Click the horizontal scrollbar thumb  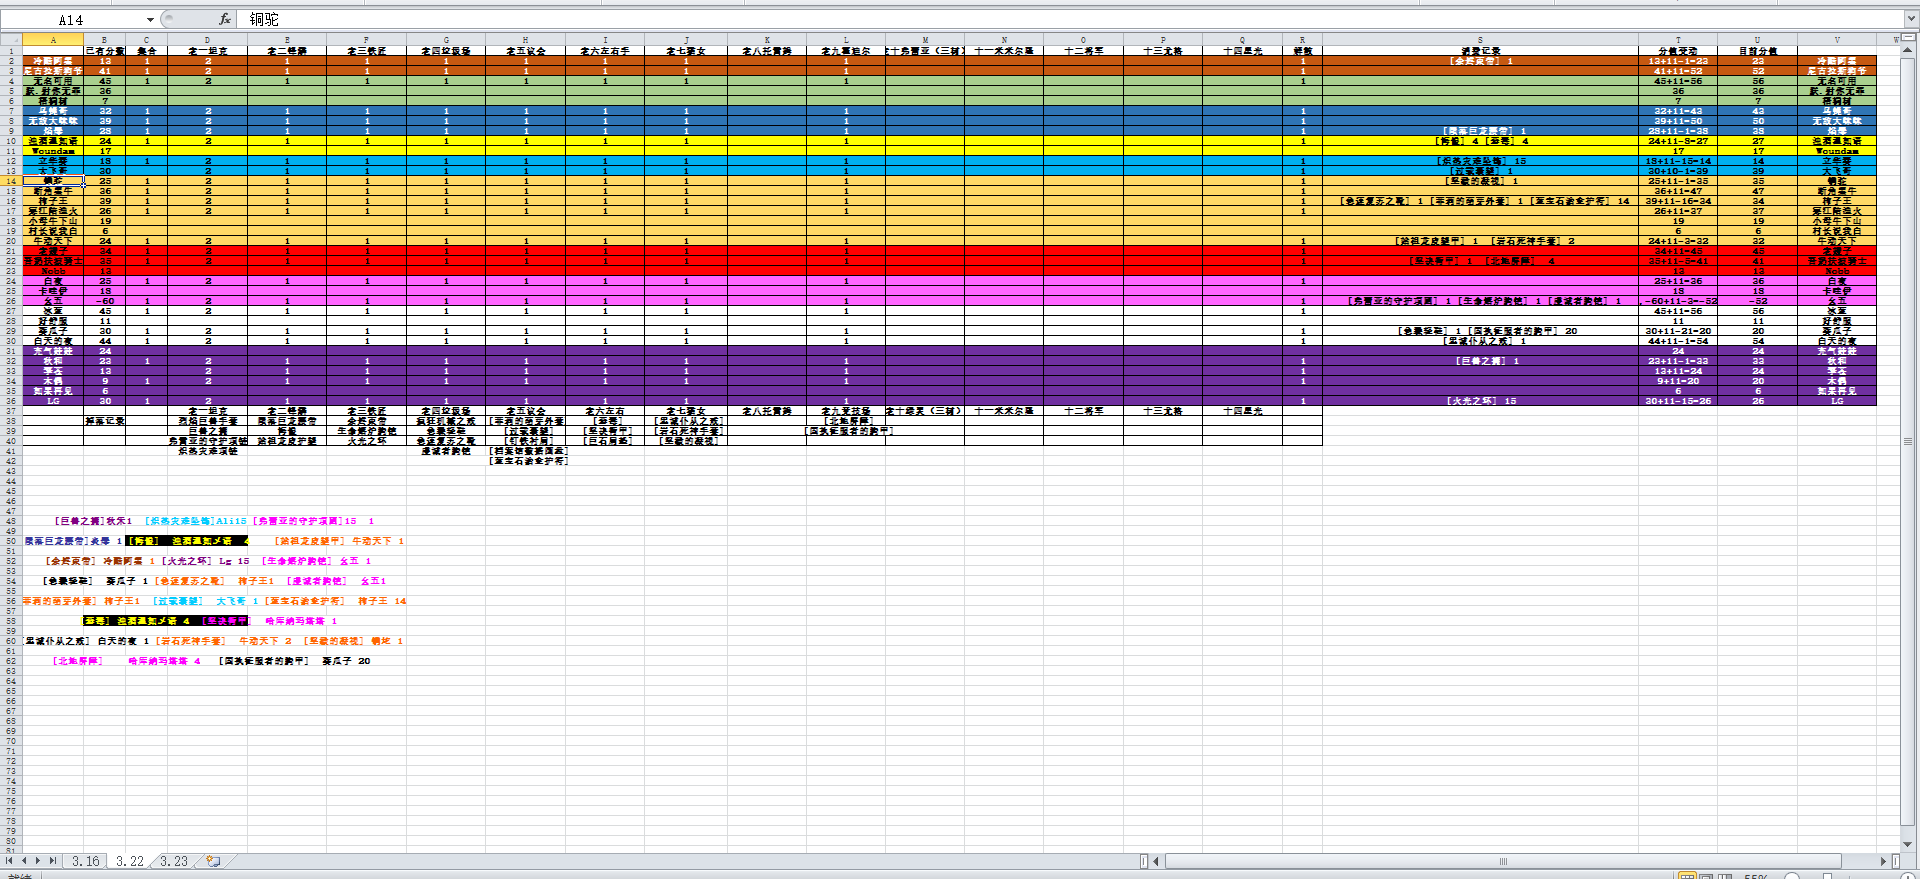(x=1502, y=861)
